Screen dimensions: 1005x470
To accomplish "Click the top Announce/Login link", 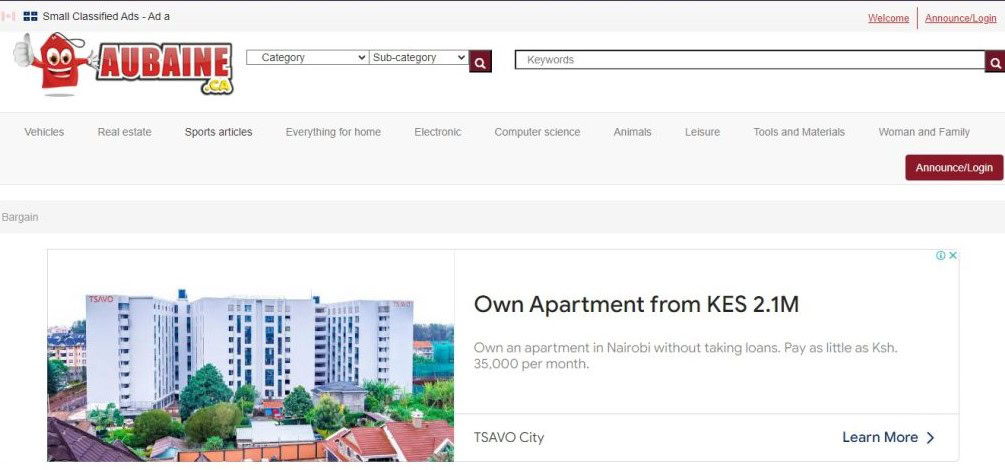I will (961, 18).
